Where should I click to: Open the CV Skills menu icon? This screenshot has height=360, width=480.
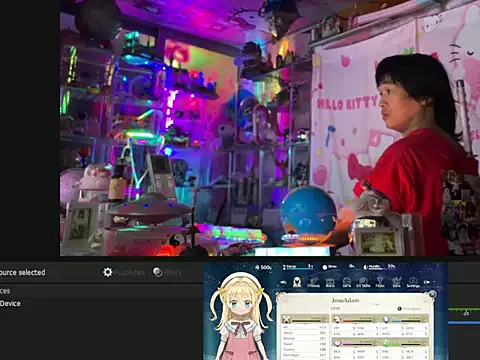(x=363, y=282)
